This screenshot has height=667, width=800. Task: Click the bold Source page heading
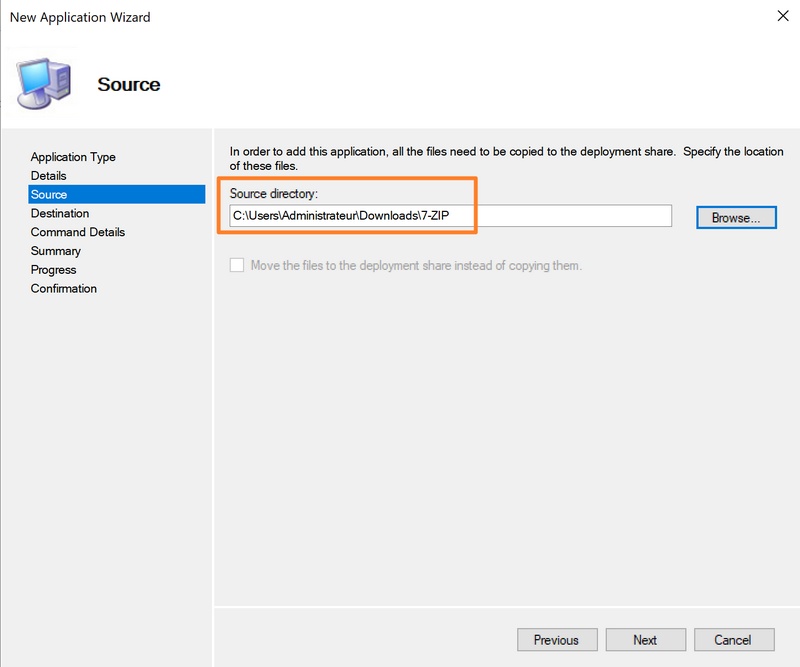[129, 85]
